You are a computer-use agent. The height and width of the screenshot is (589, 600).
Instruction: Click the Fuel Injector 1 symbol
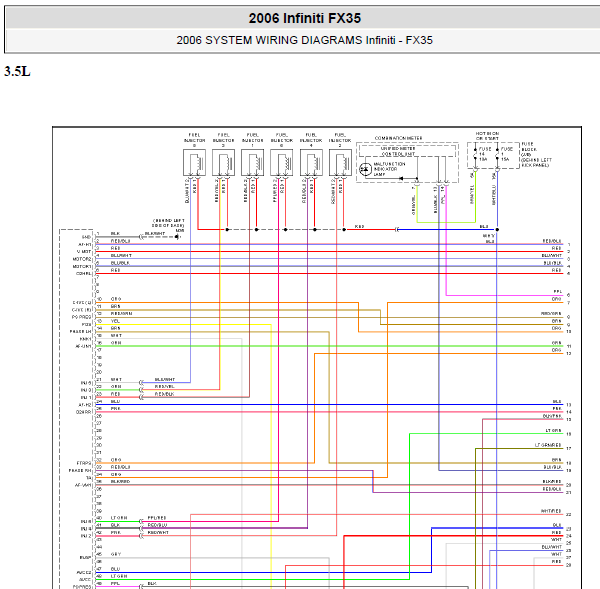pos(253,163)
